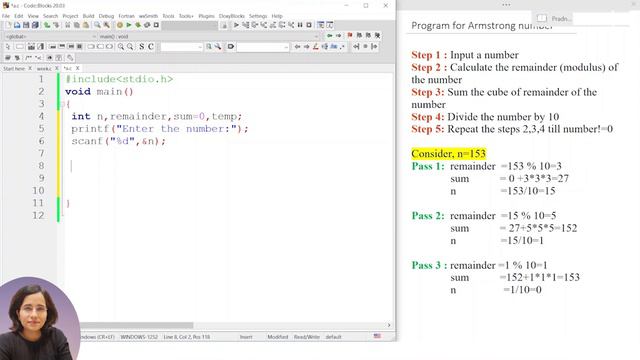
Task: Close the *a.c editor tab
Action: 77,68
